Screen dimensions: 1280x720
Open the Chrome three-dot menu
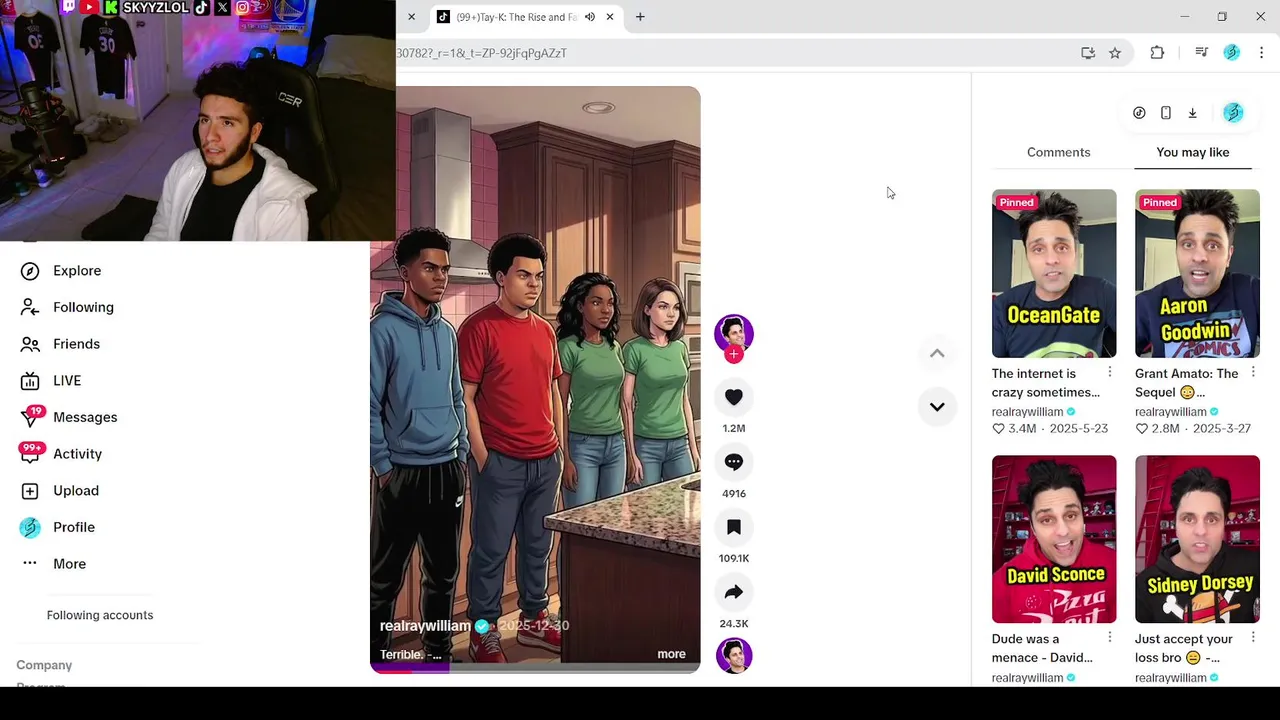[1261, 53]
